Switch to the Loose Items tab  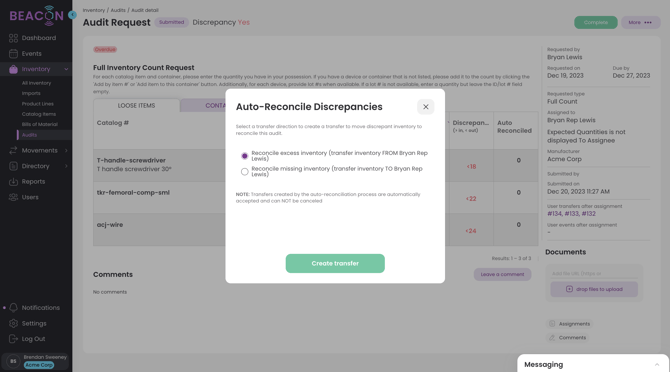click(136, 105)
